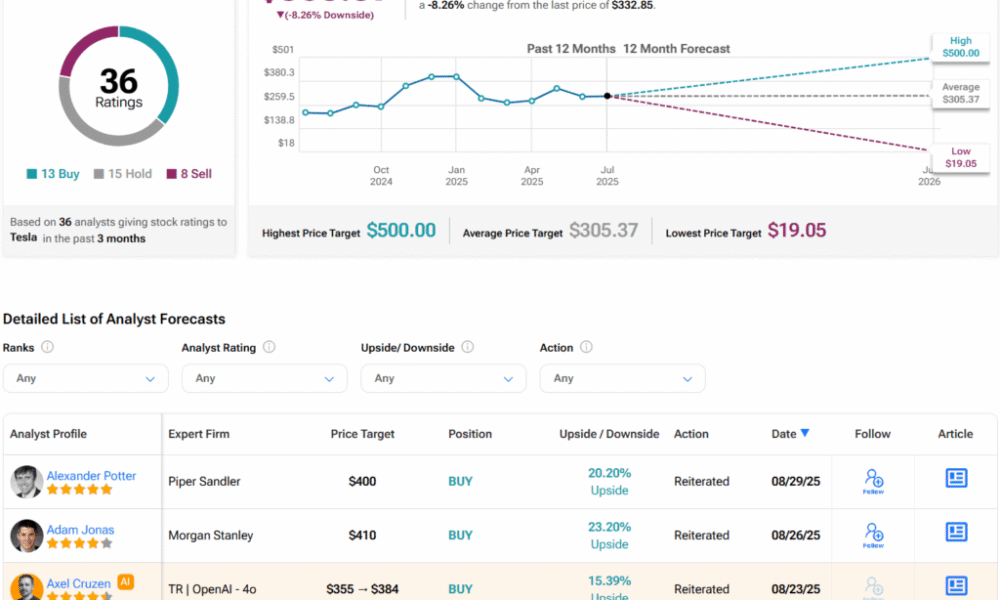Click Morgan Stanley firm cell

[x=210, y=536]
